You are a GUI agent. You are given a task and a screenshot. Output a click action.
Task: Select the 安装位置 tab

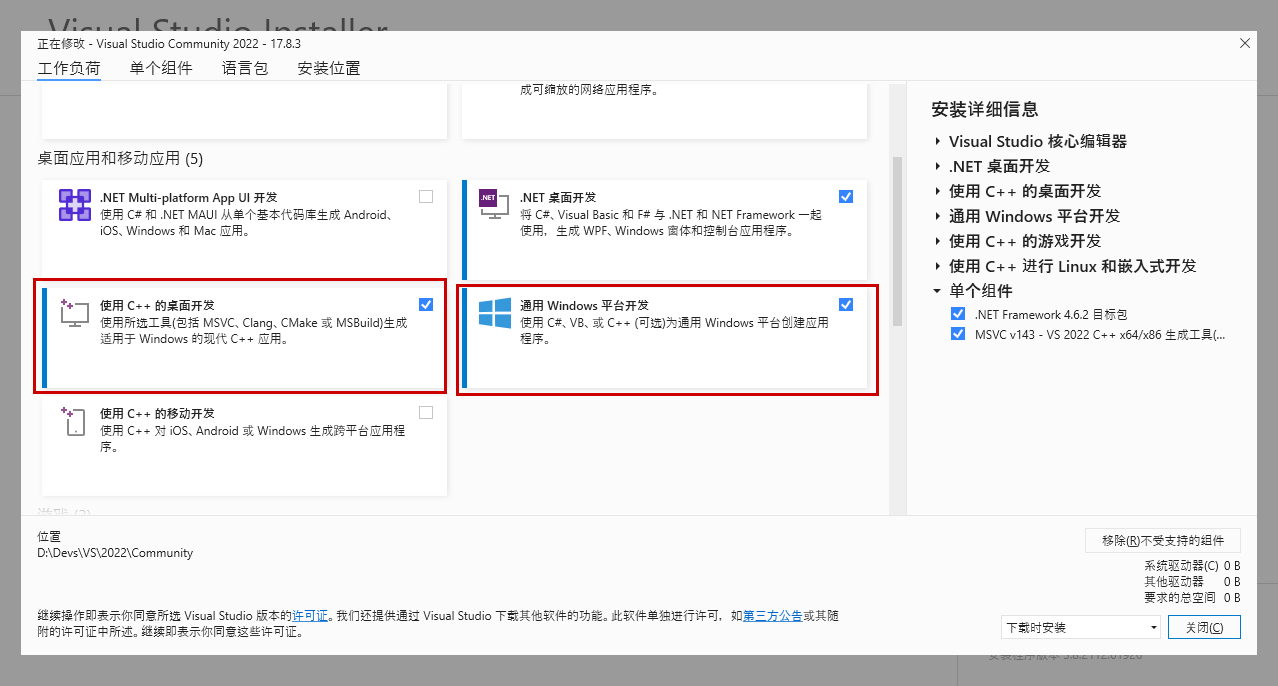pos(329,69)
